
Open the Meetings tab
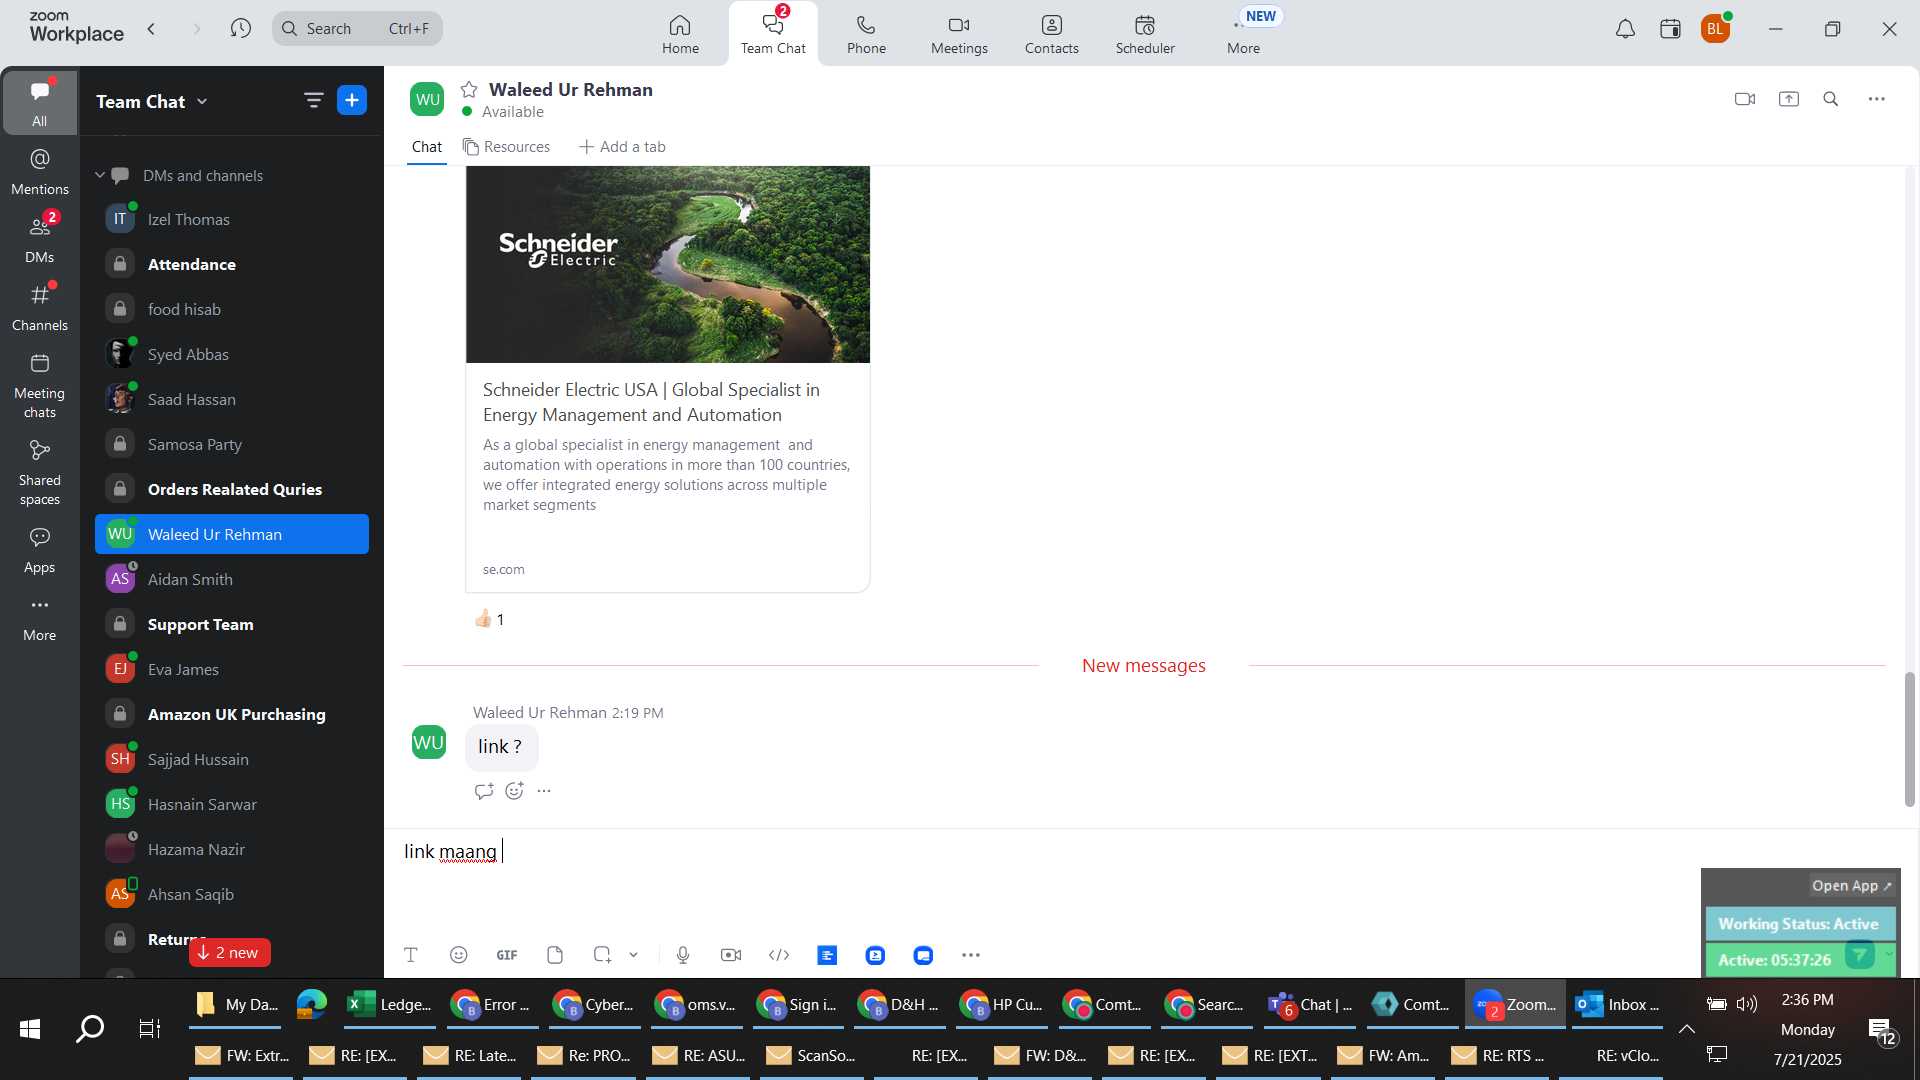click(x=959, y=34)
